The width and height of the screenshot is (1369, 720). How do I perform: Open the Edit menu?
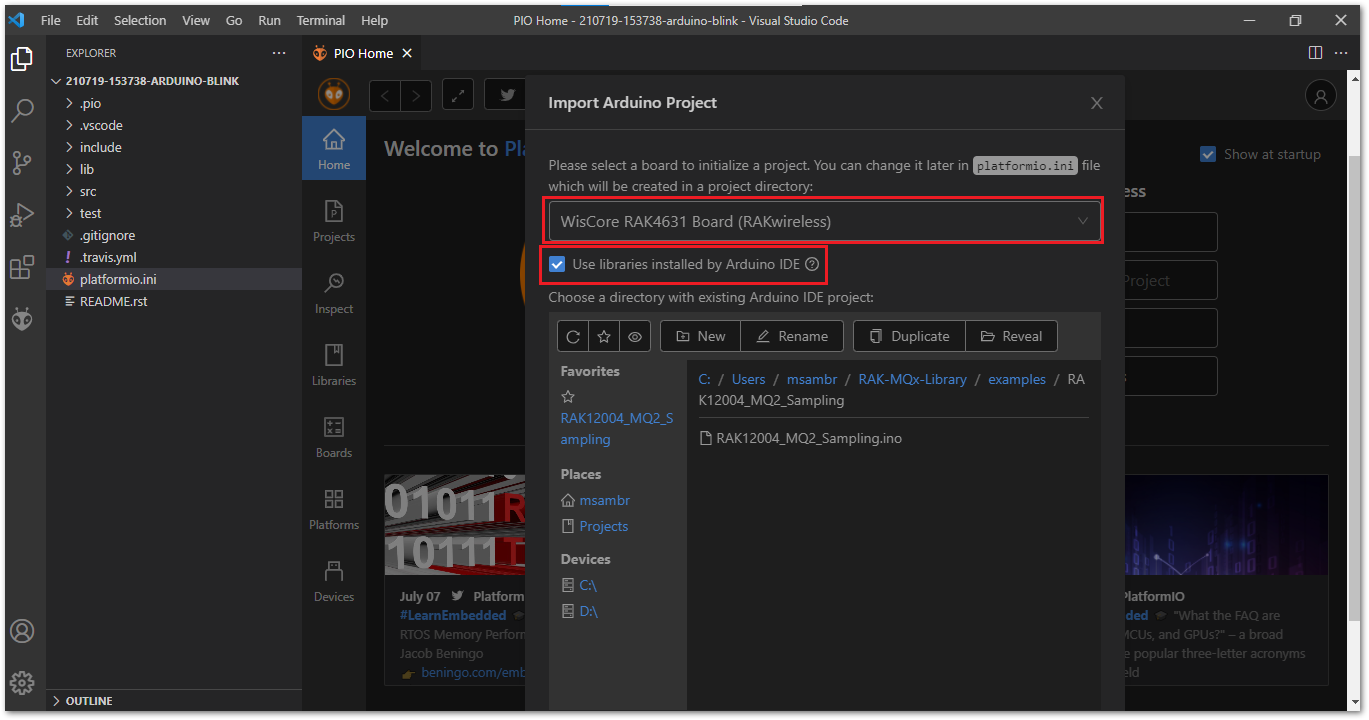(87, 20)
